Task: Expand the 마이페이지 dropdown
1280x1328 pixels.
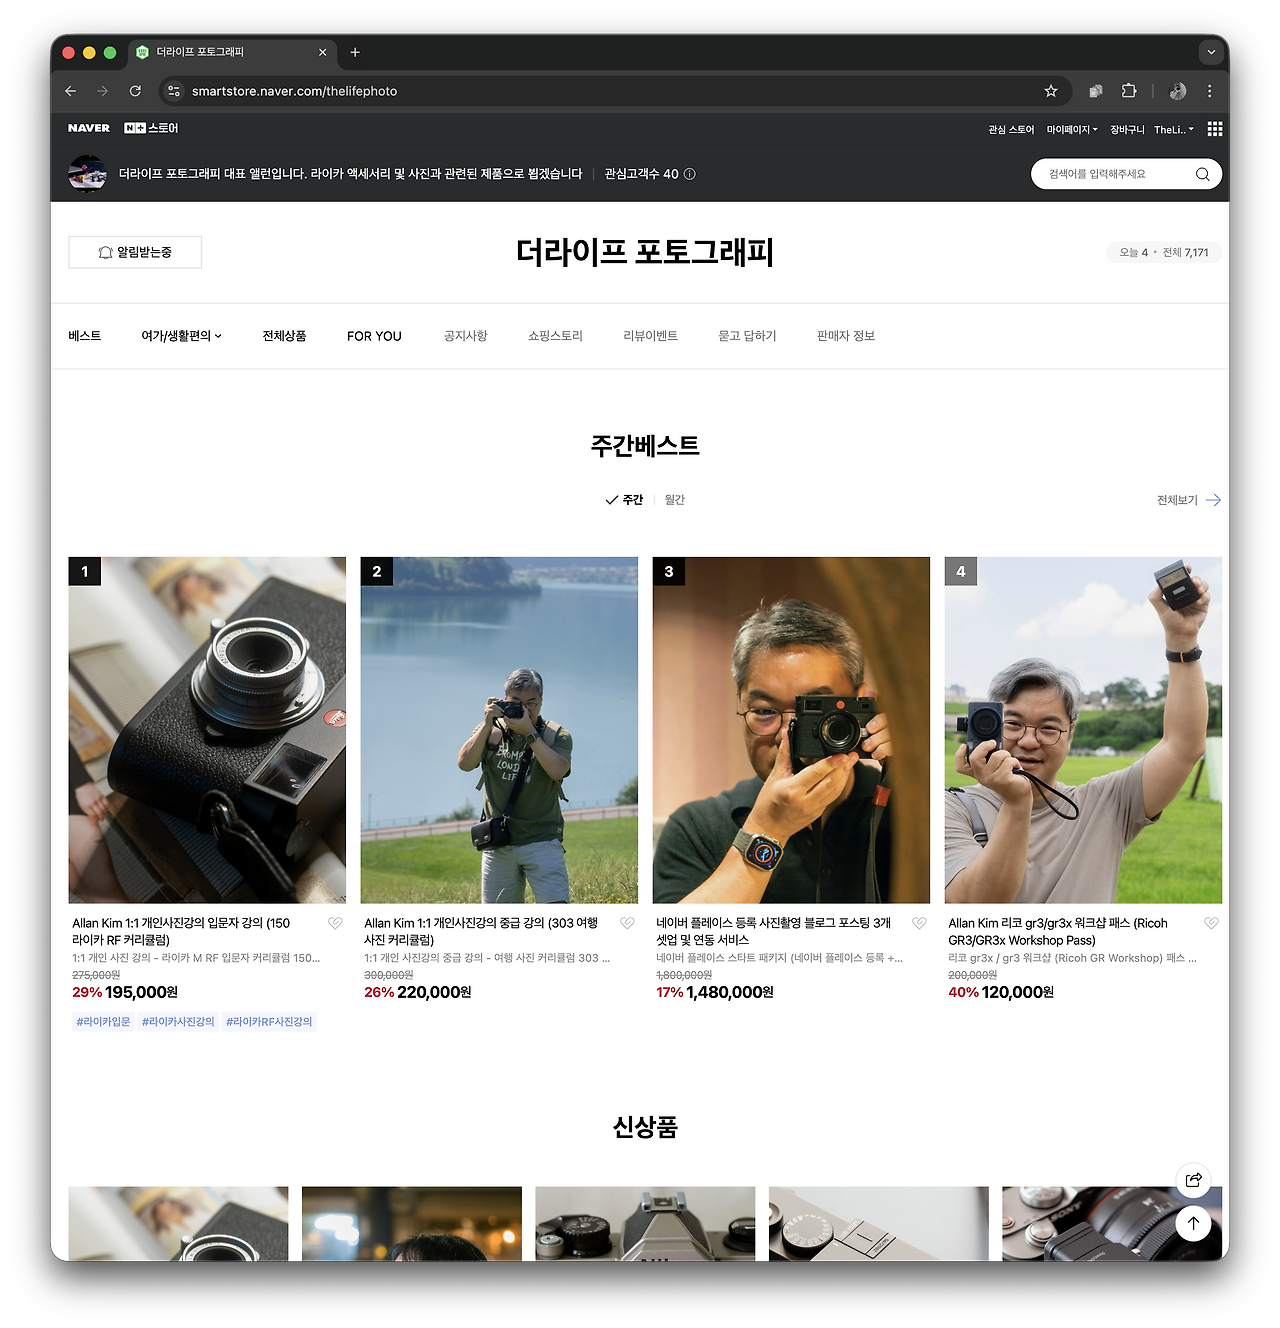Action: tap(1072, 130)
